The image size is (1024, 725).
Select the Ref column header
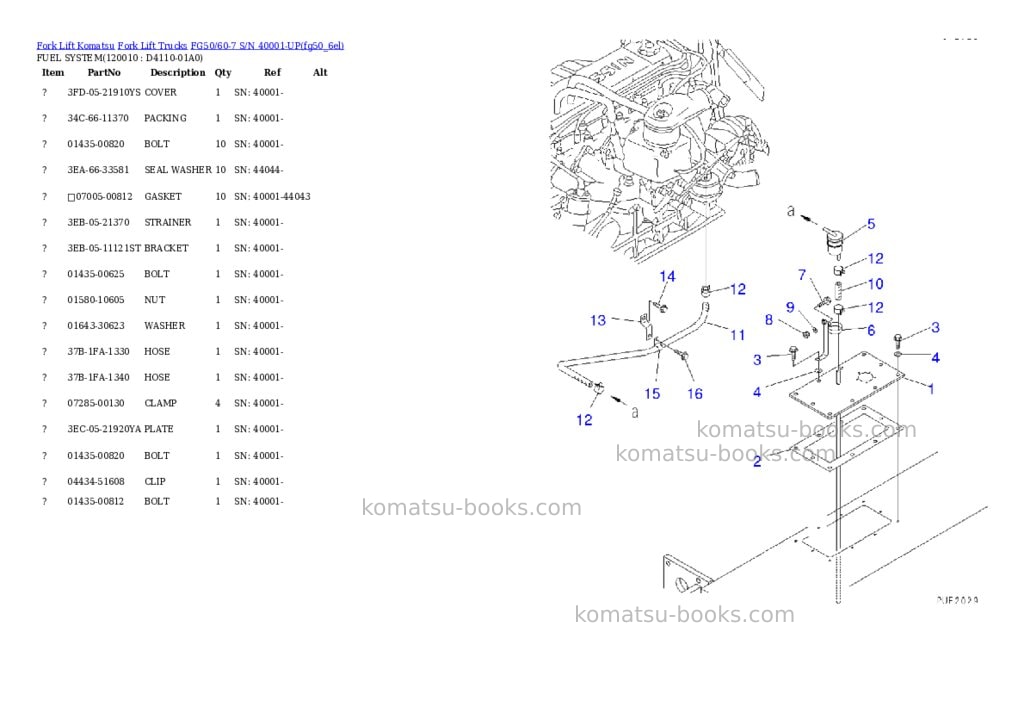[272, 72]
